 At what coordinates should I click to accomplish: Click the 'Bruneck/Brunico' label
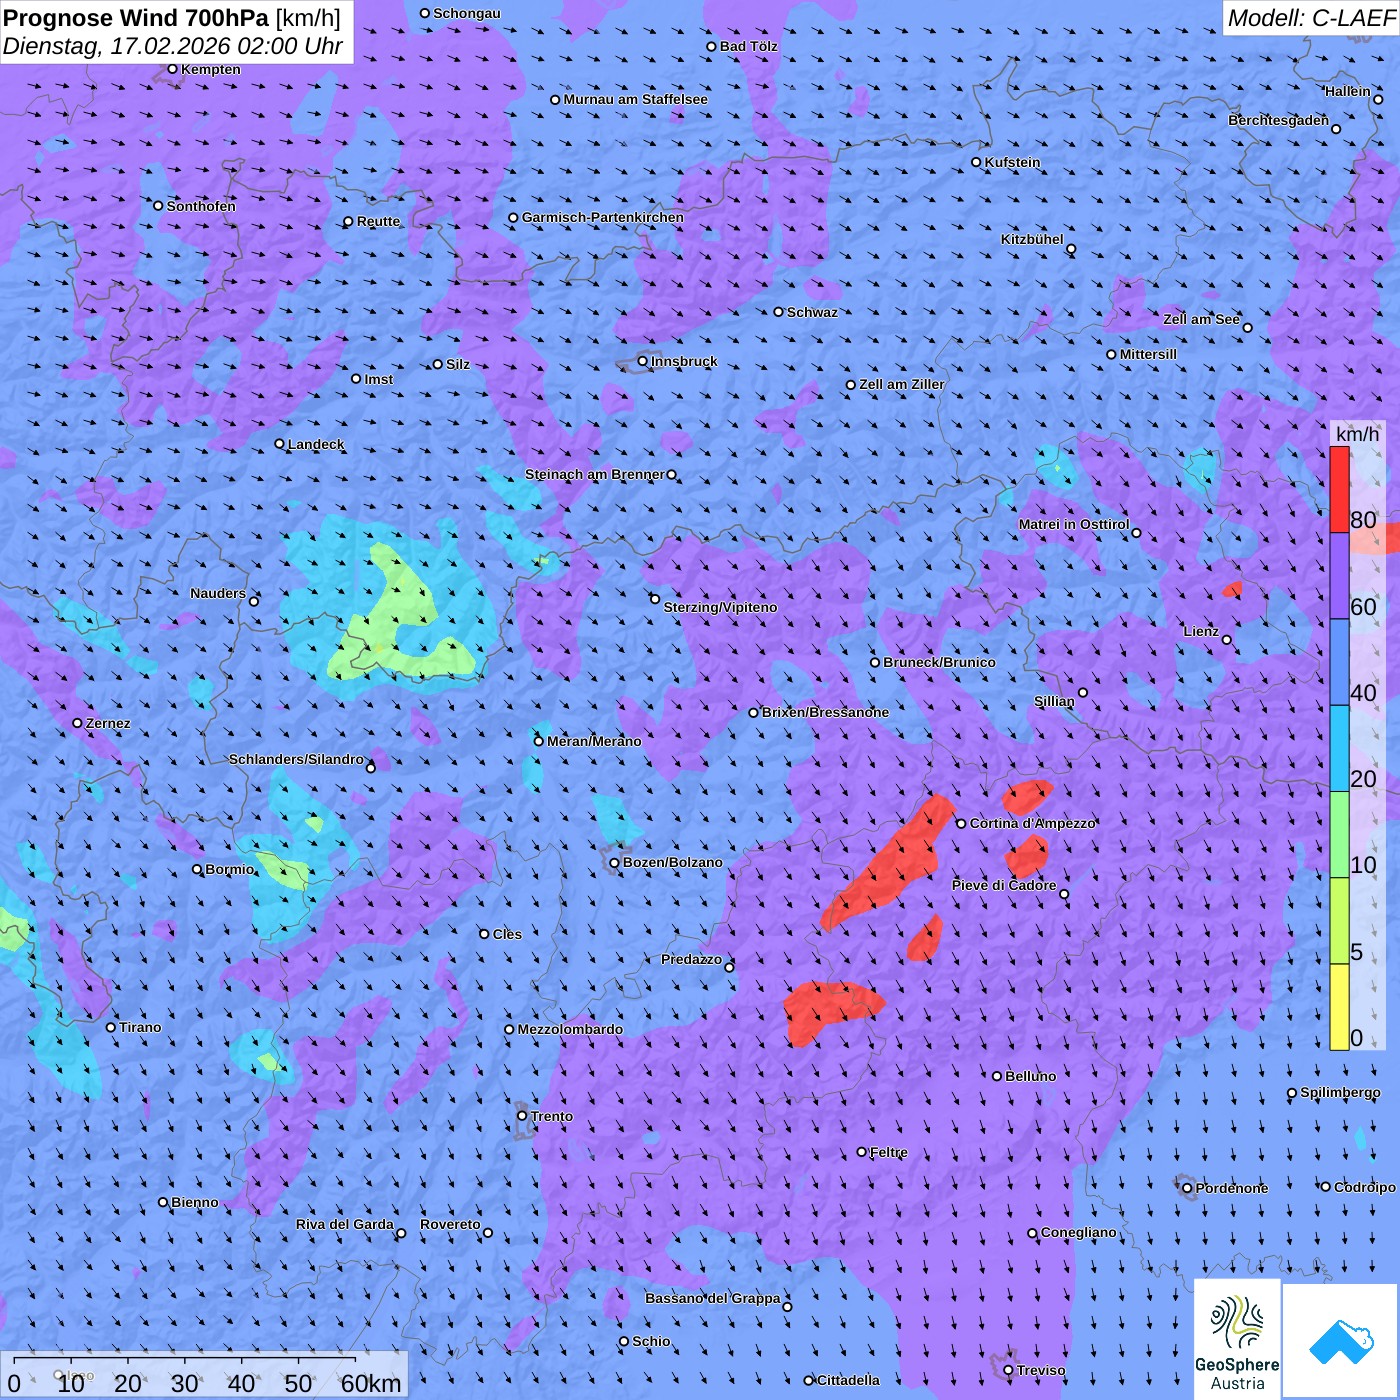(x=939, y=662)
